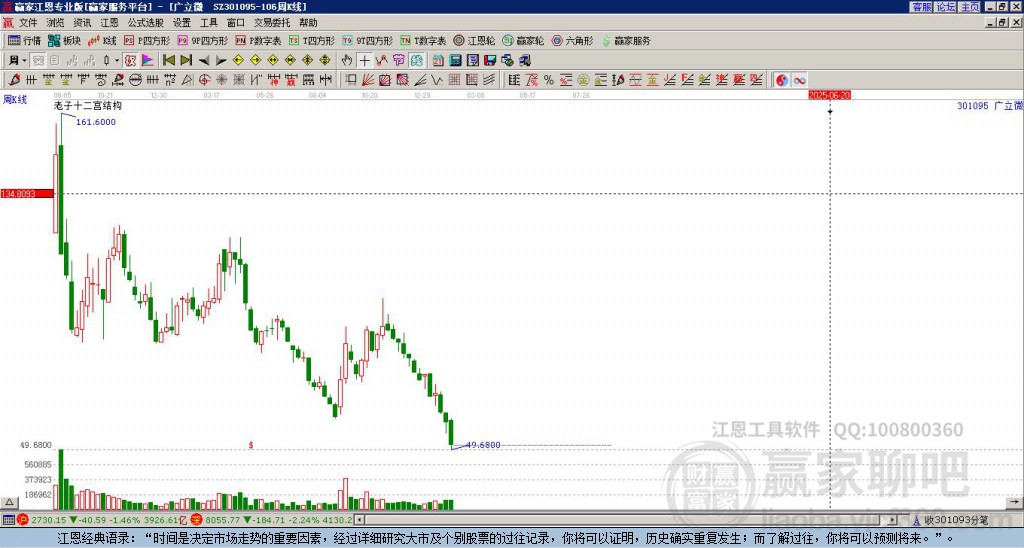
Task: Open the 交易委托 menu
Action: pyautogui.click(x=272, y=23)
